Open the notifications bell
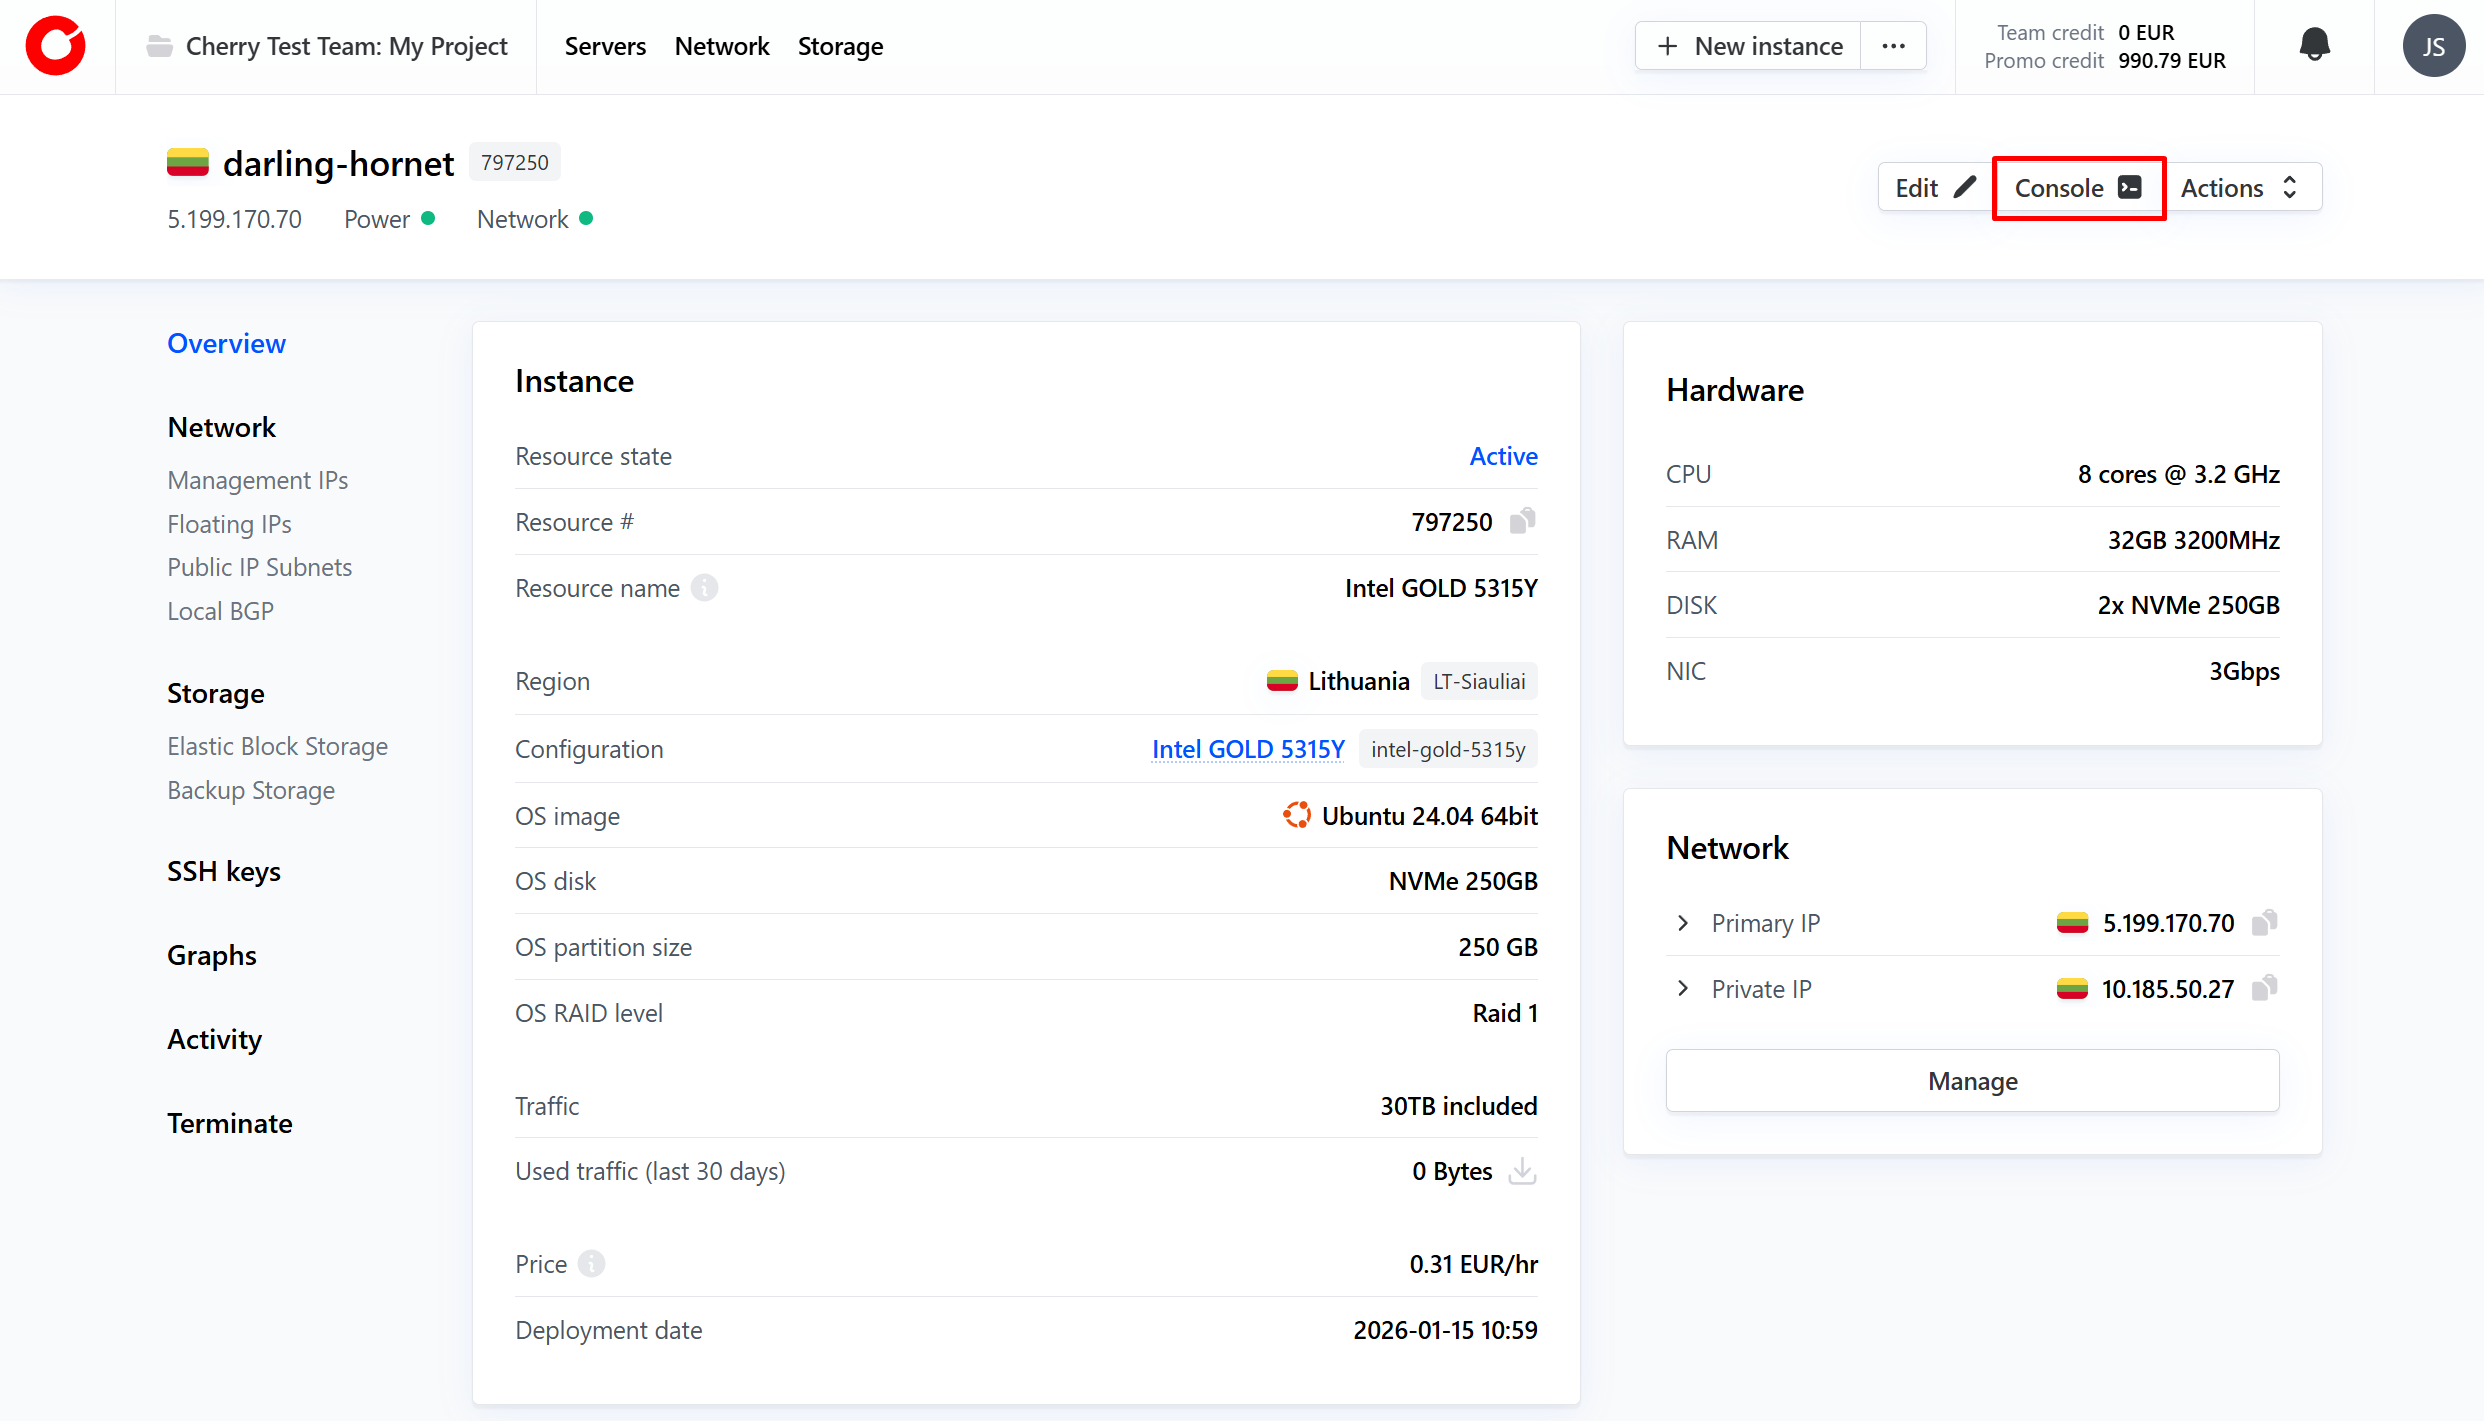The width and height of the screenshot is (2484, 1421). (x=2314, y=45)
